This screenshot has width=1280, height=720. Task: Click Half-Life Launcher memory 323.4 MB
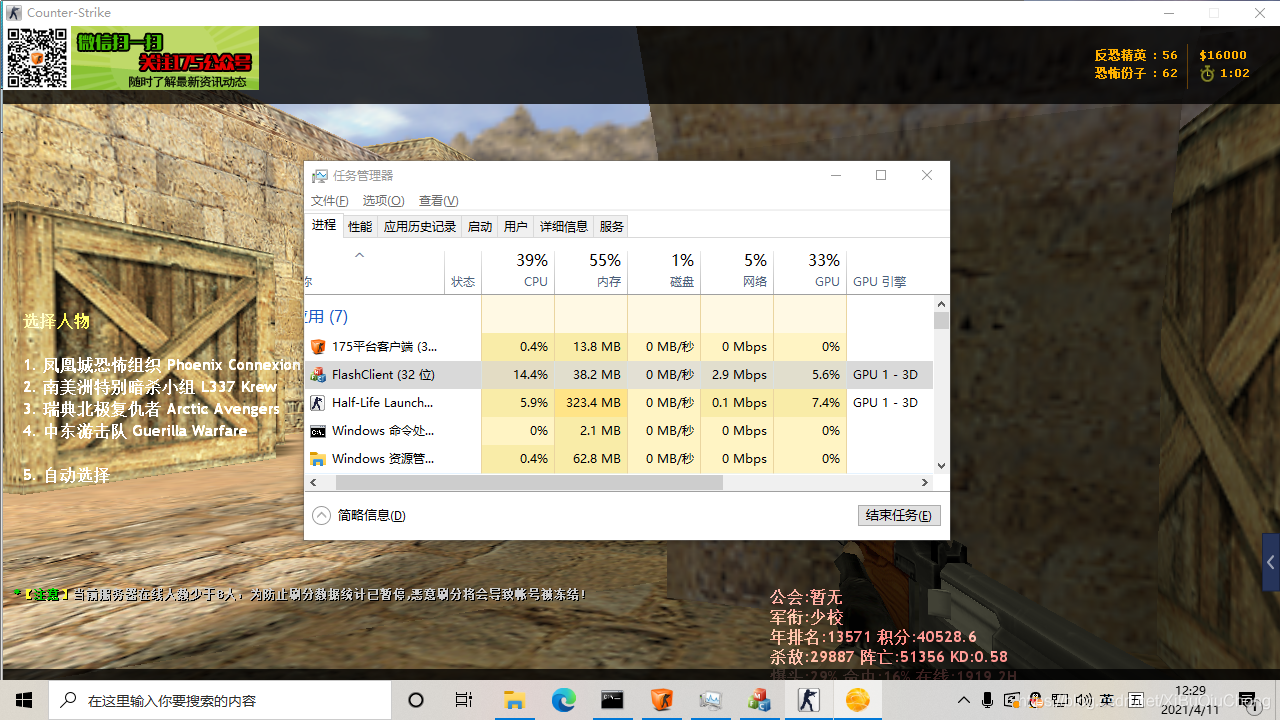click(593, 403)
